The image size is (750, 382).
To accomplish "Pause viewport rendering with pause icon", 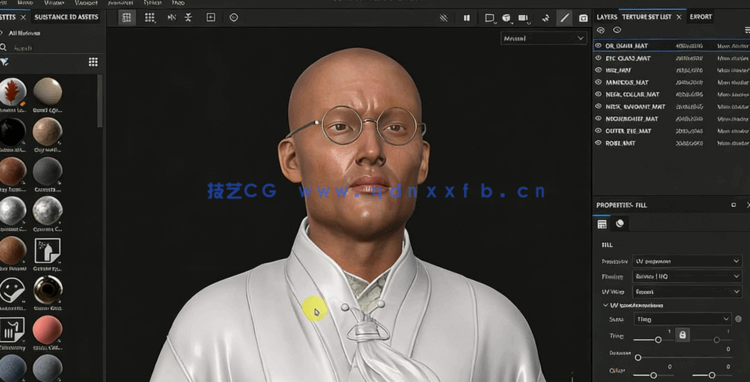I will tap(466, 18).
